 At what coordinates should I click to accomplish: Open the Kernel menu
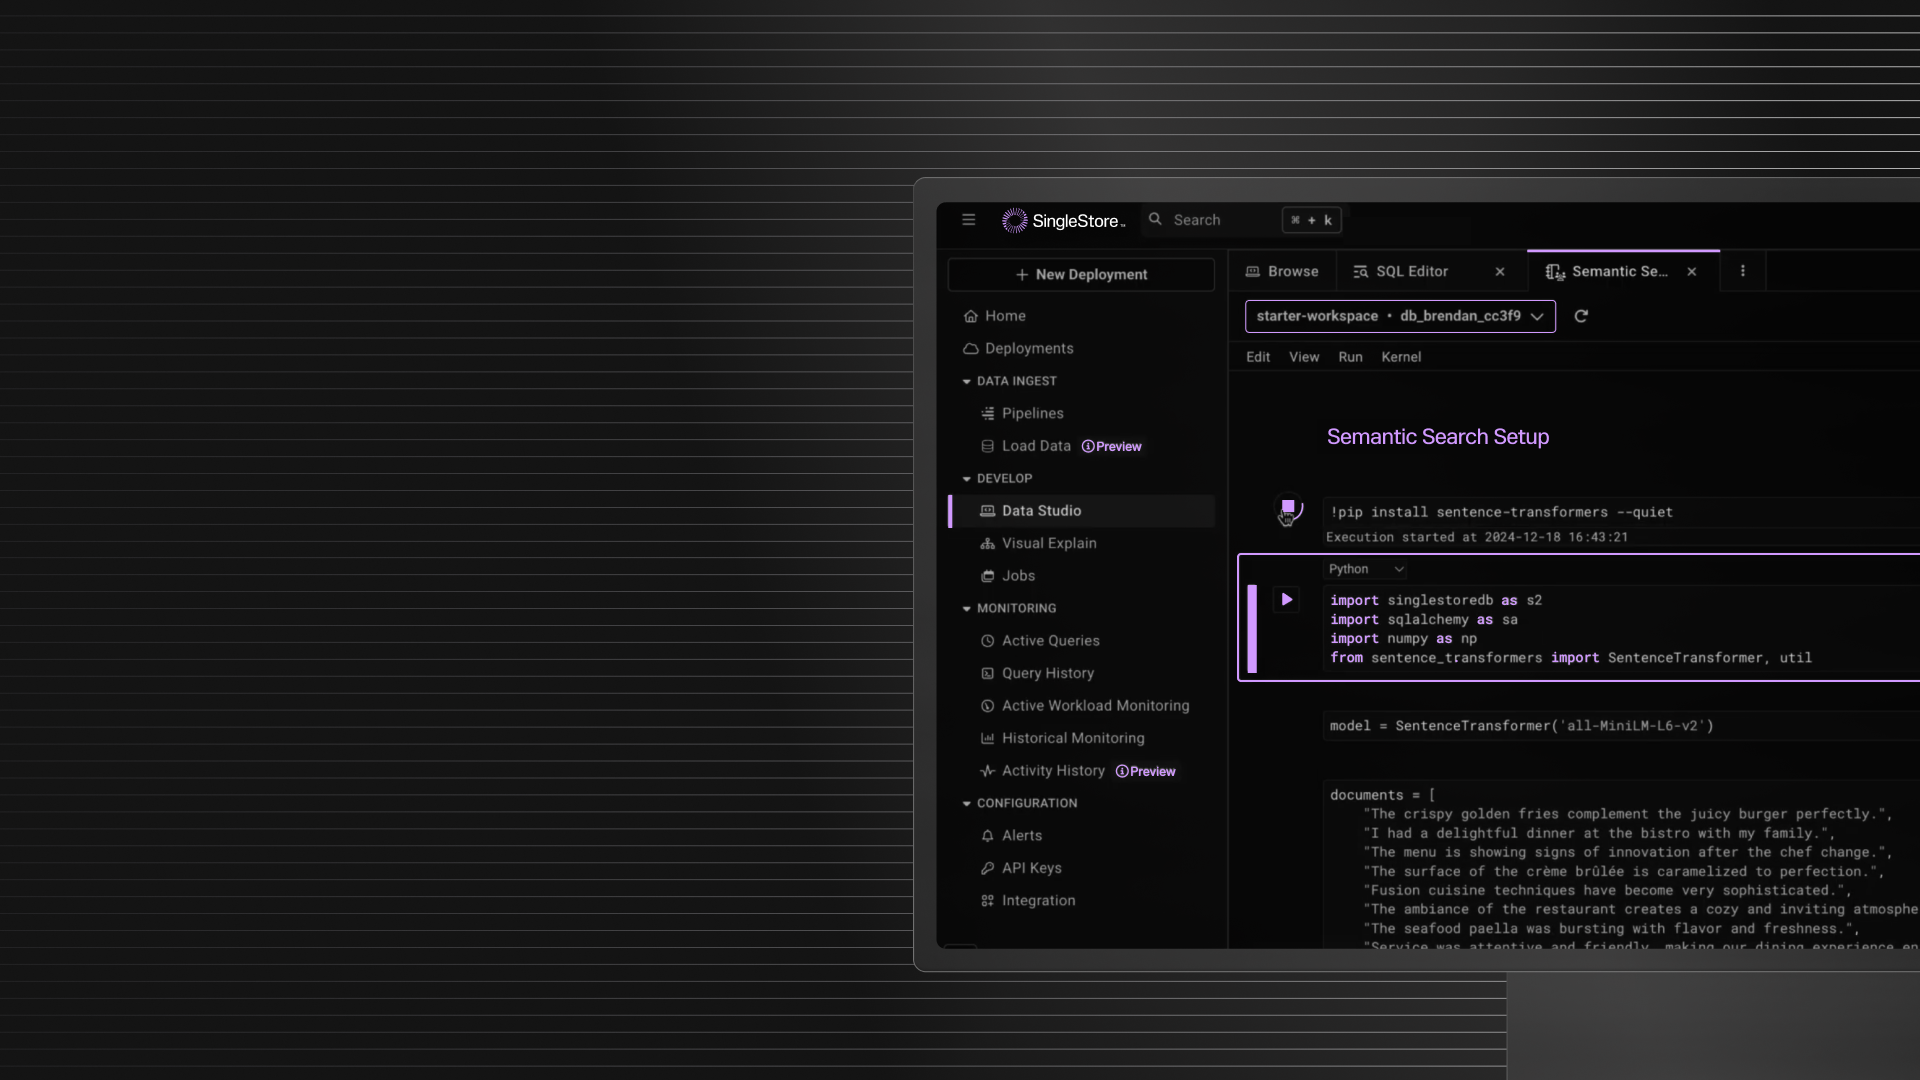point(1401,357)
